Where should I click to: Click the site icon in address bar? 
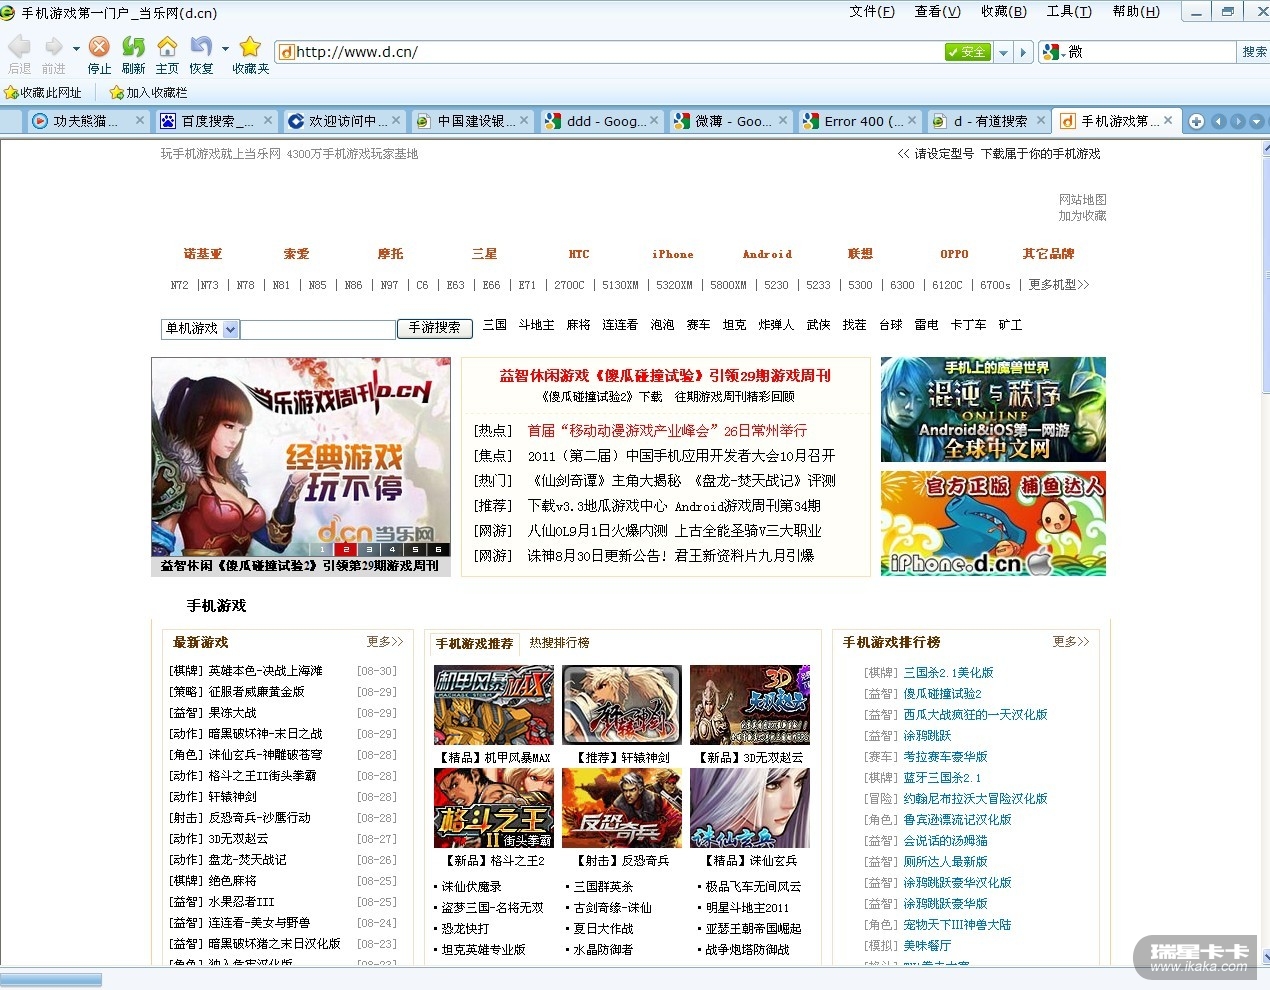(286, 52)
